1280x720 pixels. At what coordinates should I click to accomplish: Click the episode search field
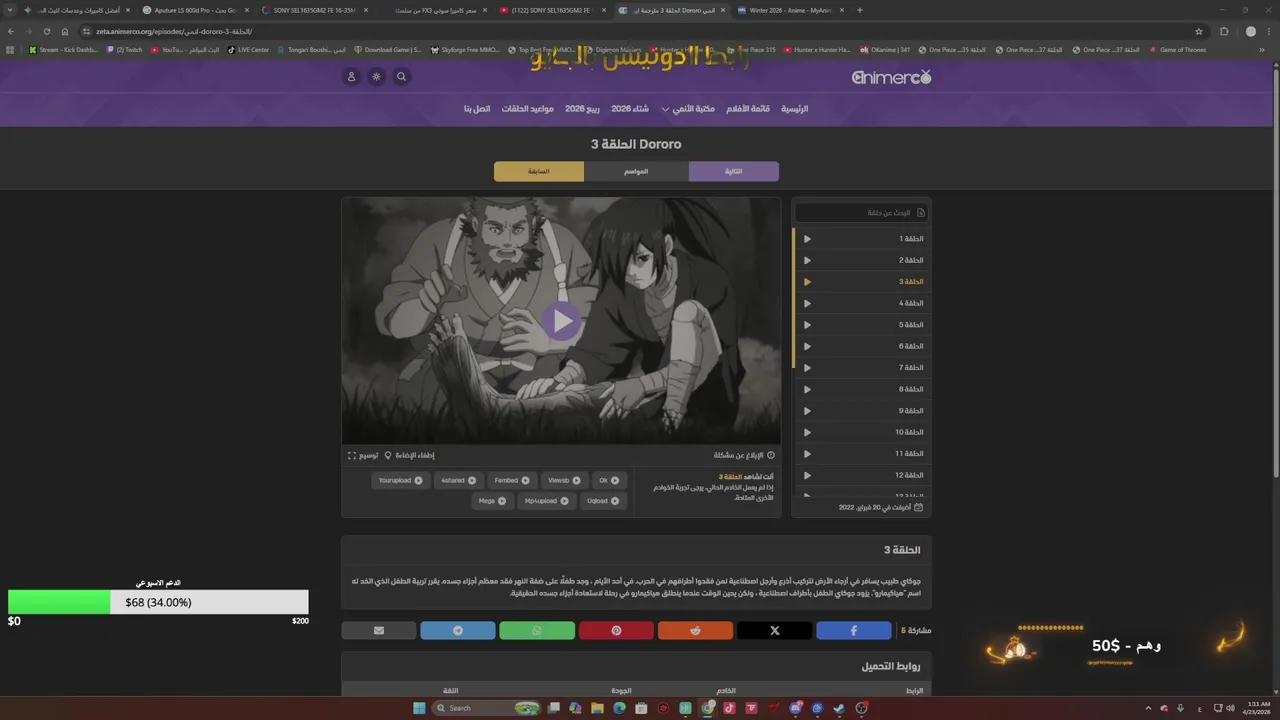coord(861,213)
